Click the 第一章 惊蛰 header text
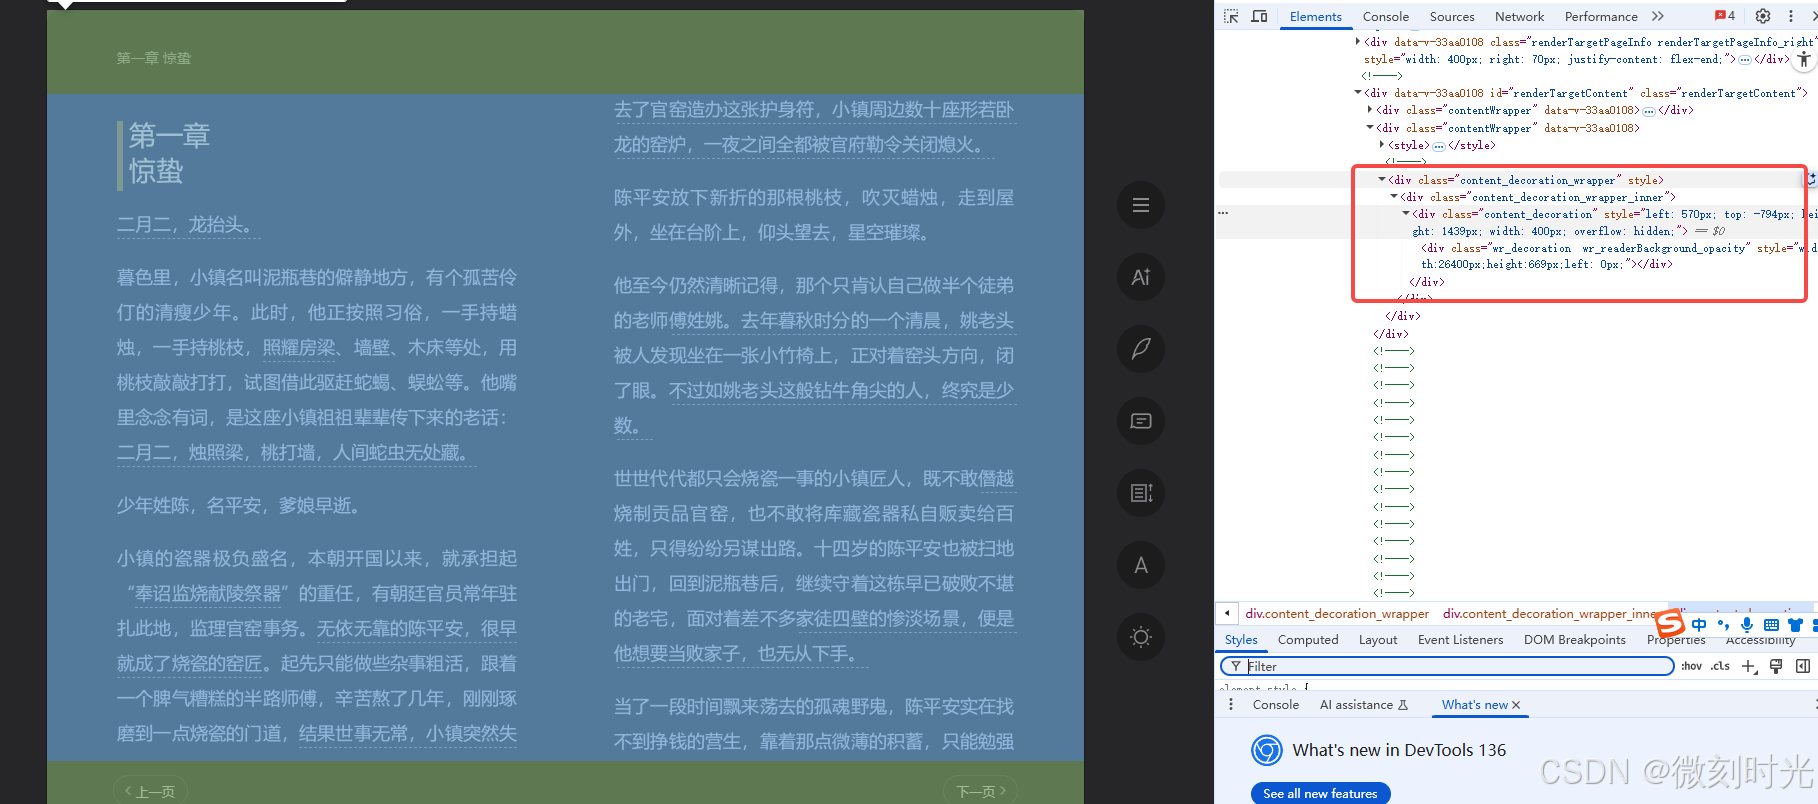 coord(153,58)
